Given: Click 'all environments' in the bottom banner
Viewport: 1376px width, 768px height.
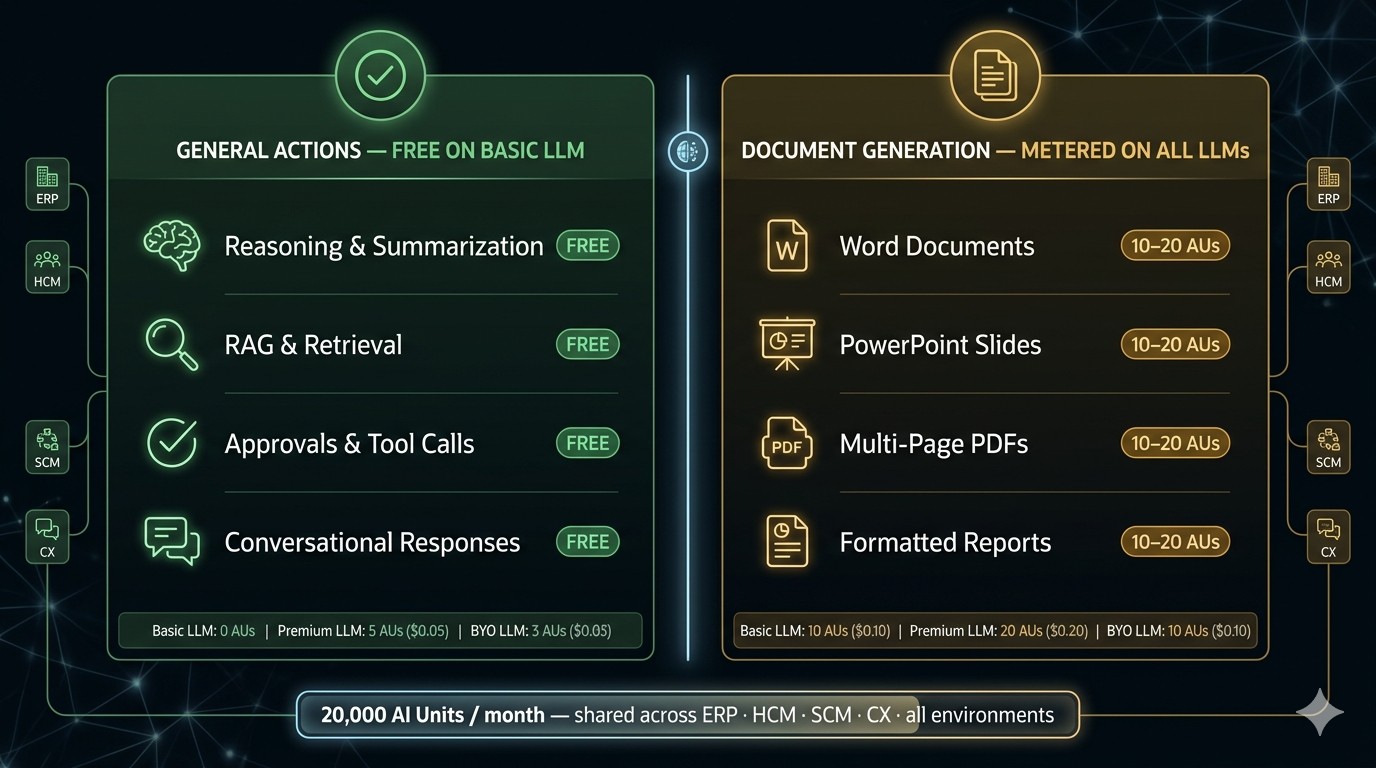Looking at the screenshot, I should coord(979,715).
